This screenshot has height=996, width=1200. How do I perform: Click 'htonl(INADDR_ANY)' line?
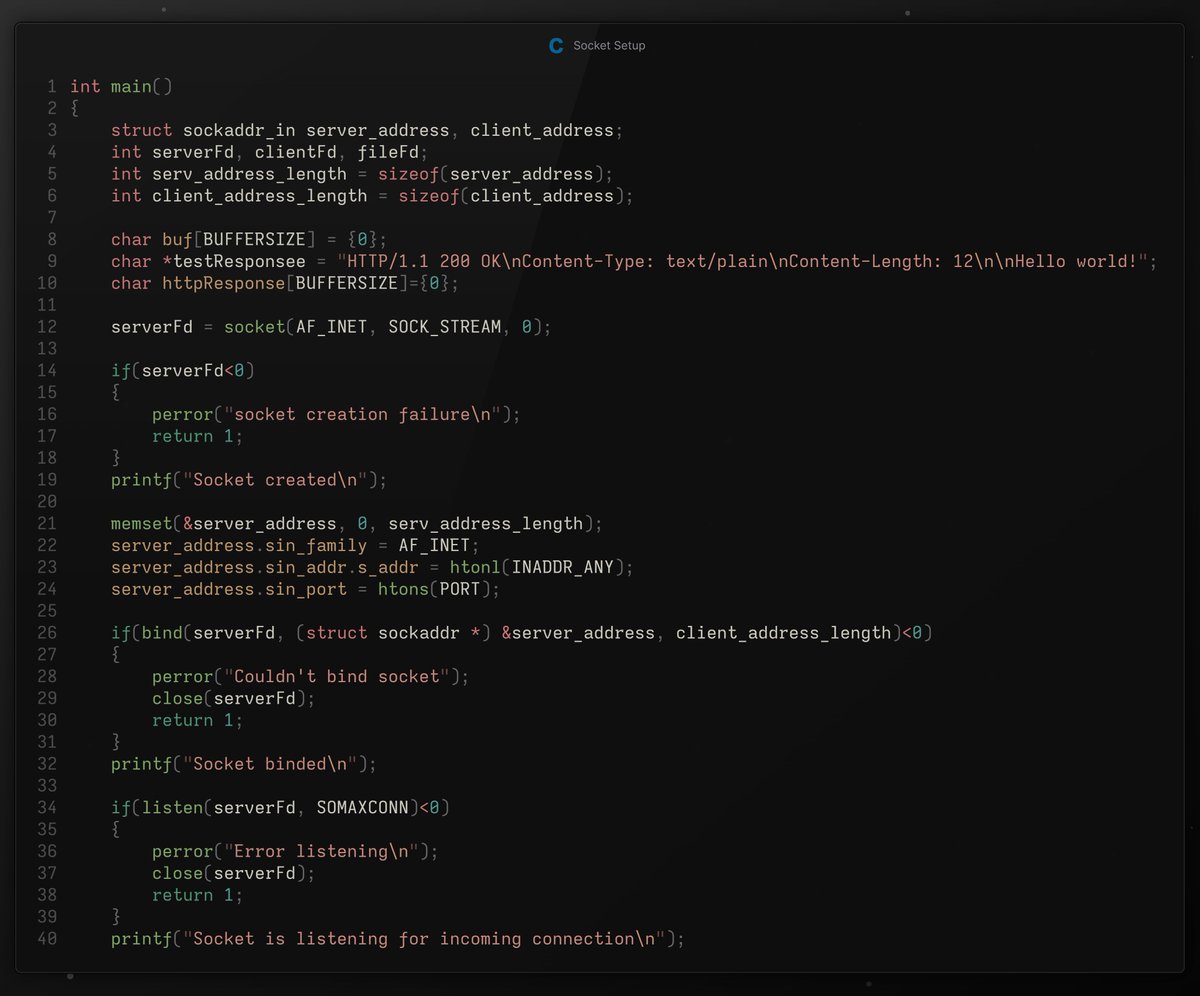point(372,568)
